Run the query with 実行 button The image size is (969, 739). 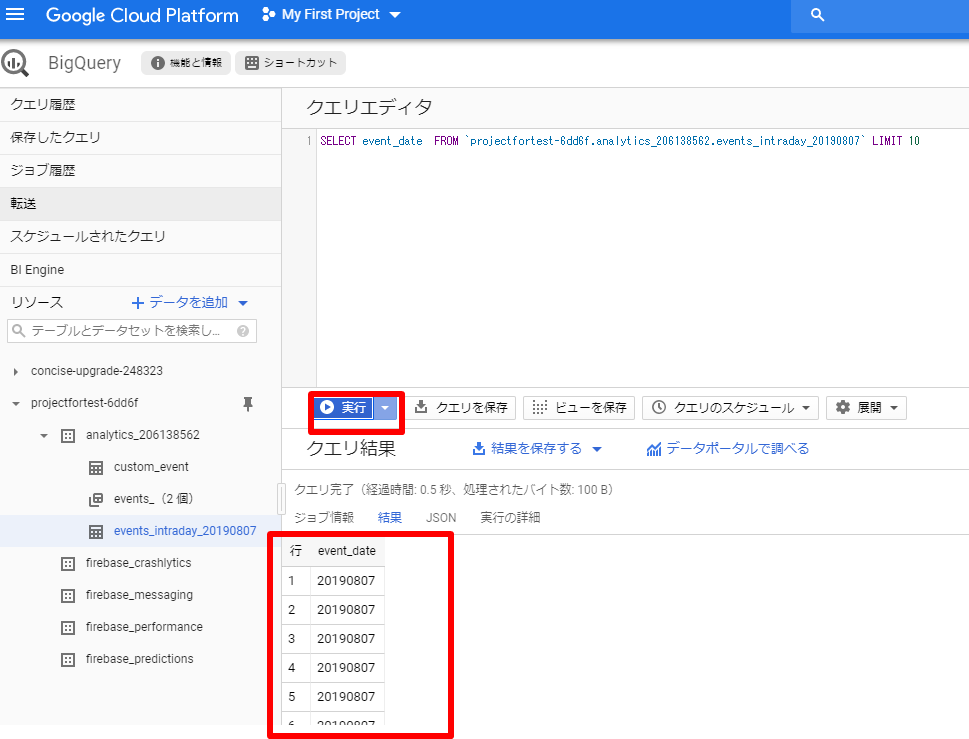344,407
